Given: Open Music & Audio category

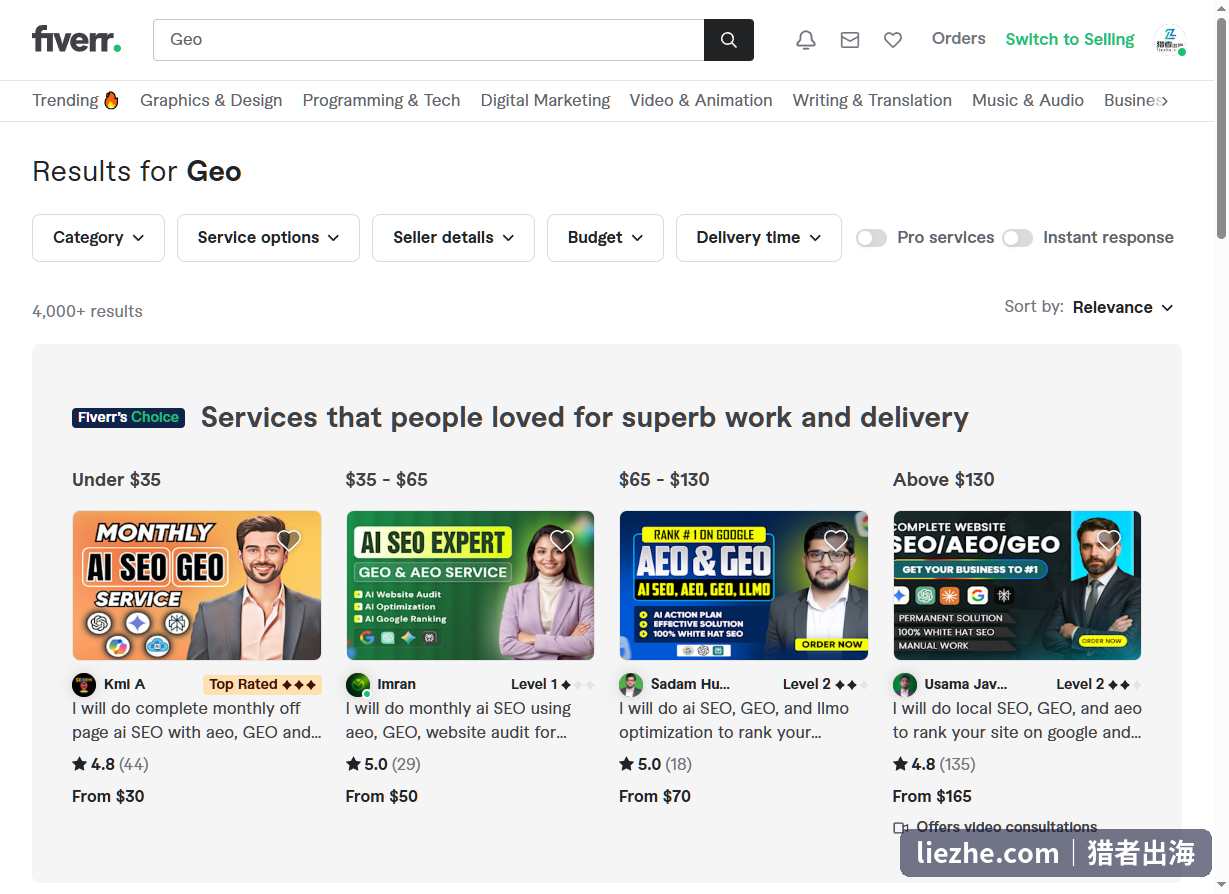Looking at the screenshot, I should coord(1028,100).
